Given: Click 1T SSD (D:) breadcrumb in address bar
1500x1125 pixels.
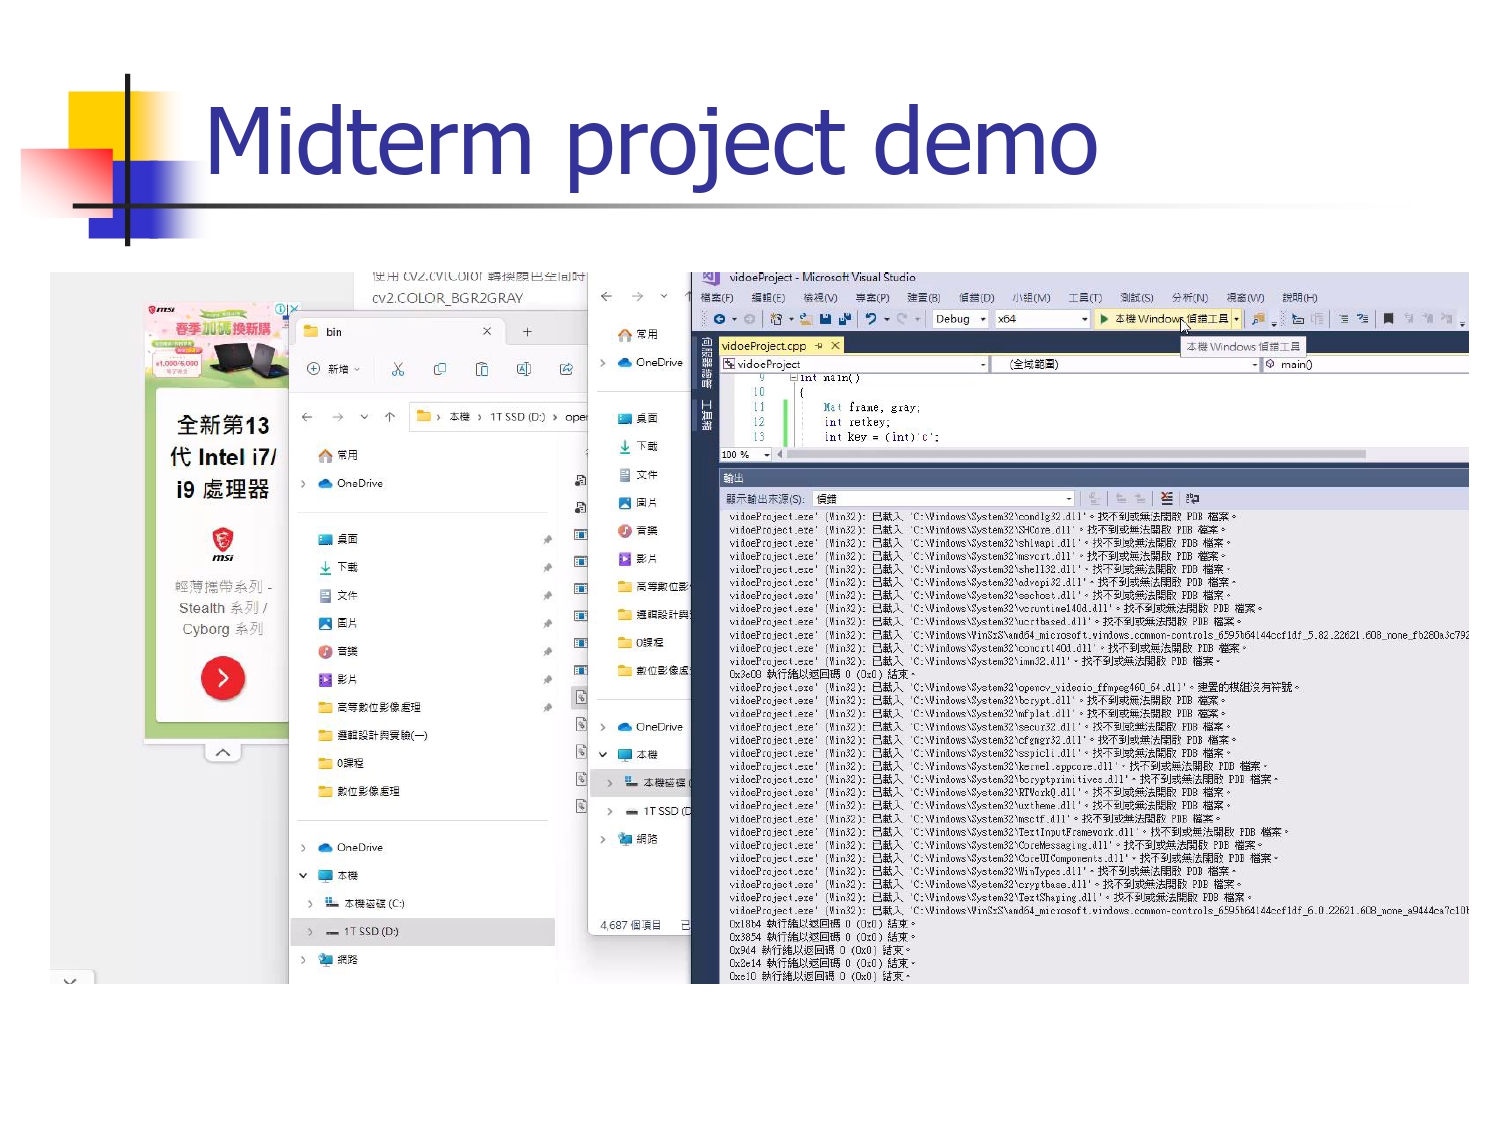Looking at the screenshot, I should pos(517,417).
